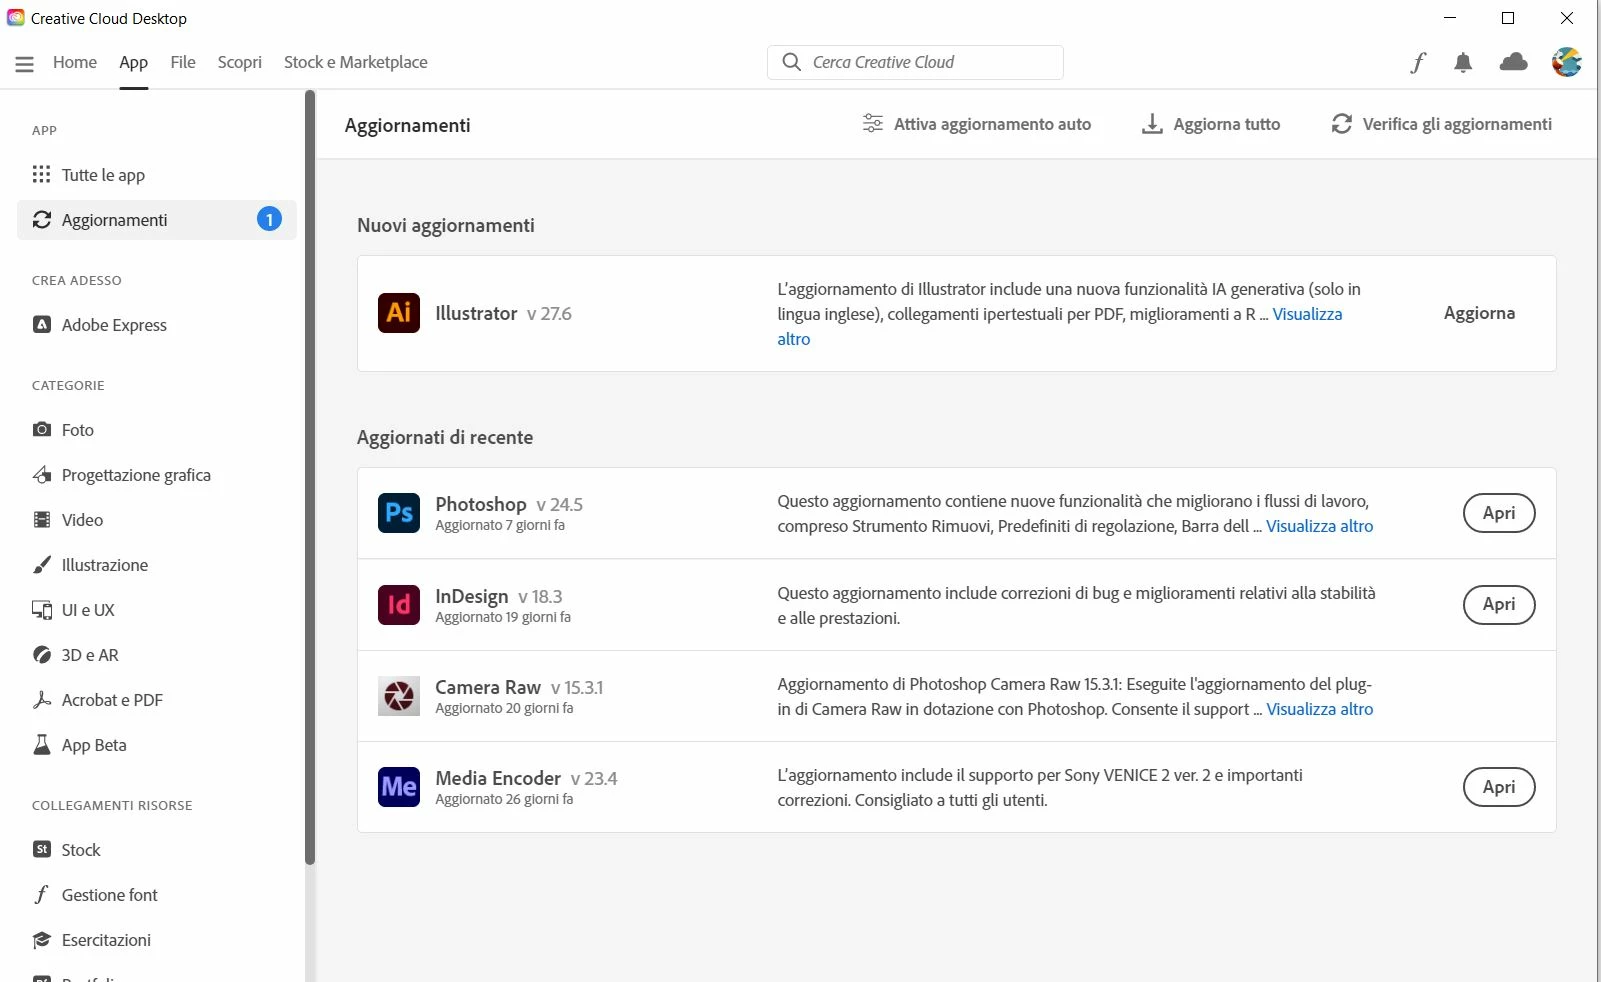
Task: Click the Aggiornamenti refresh arrows icon
Action: point(42,220)
